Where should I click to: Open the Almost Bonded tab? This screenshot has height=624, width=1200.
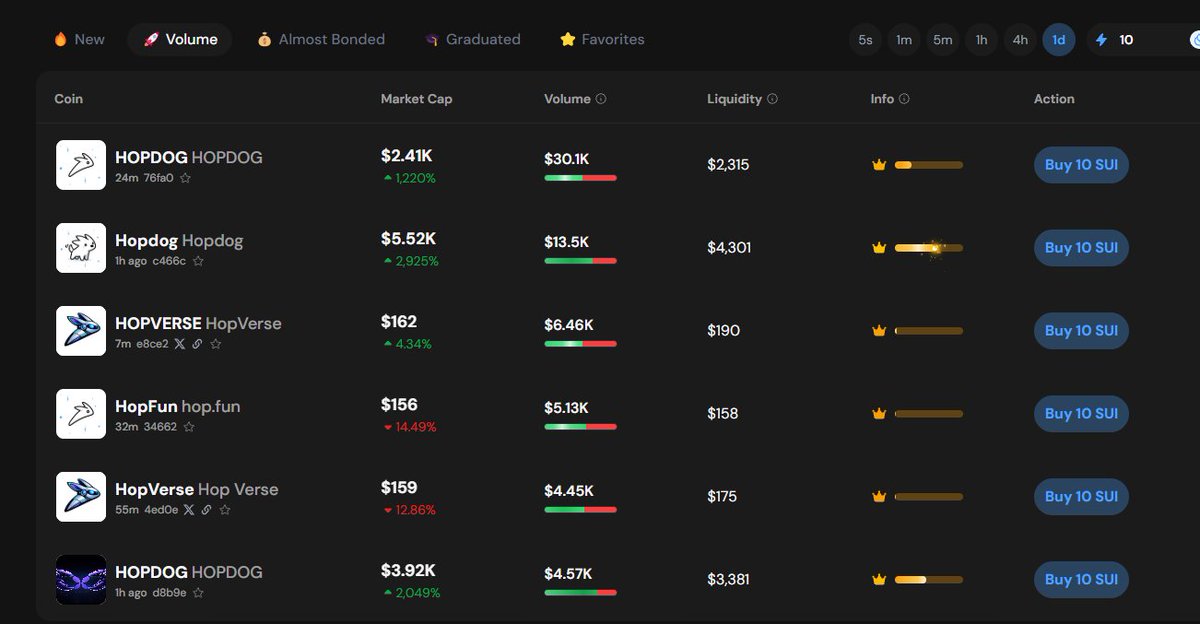321,40
